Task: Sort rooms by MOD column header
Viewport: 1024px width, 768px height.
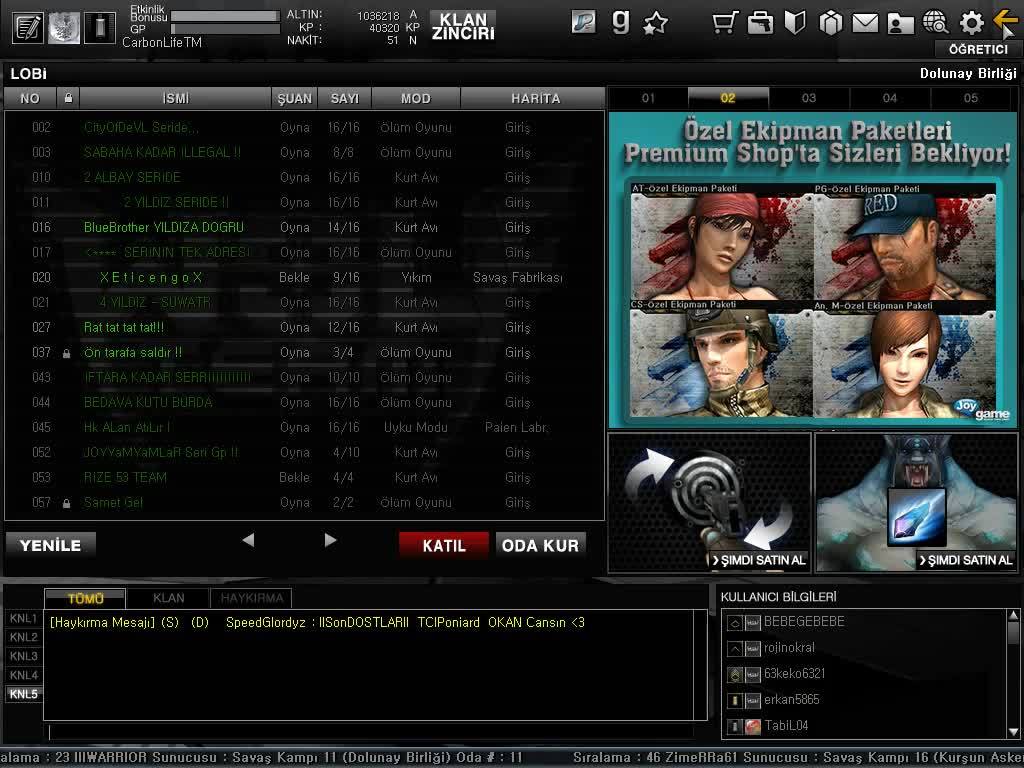Action: click(x=416, y=99)
